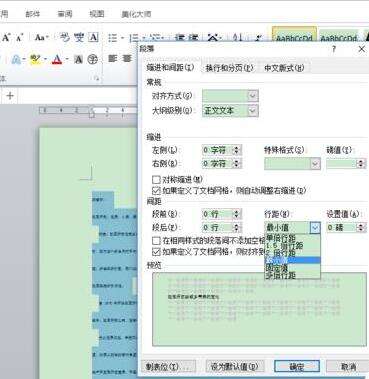Toggle 如果定义了文档网格 auto adjust right indent checkbox
The width and height of the screenshot is (369, 379).
tap(156, 190)
